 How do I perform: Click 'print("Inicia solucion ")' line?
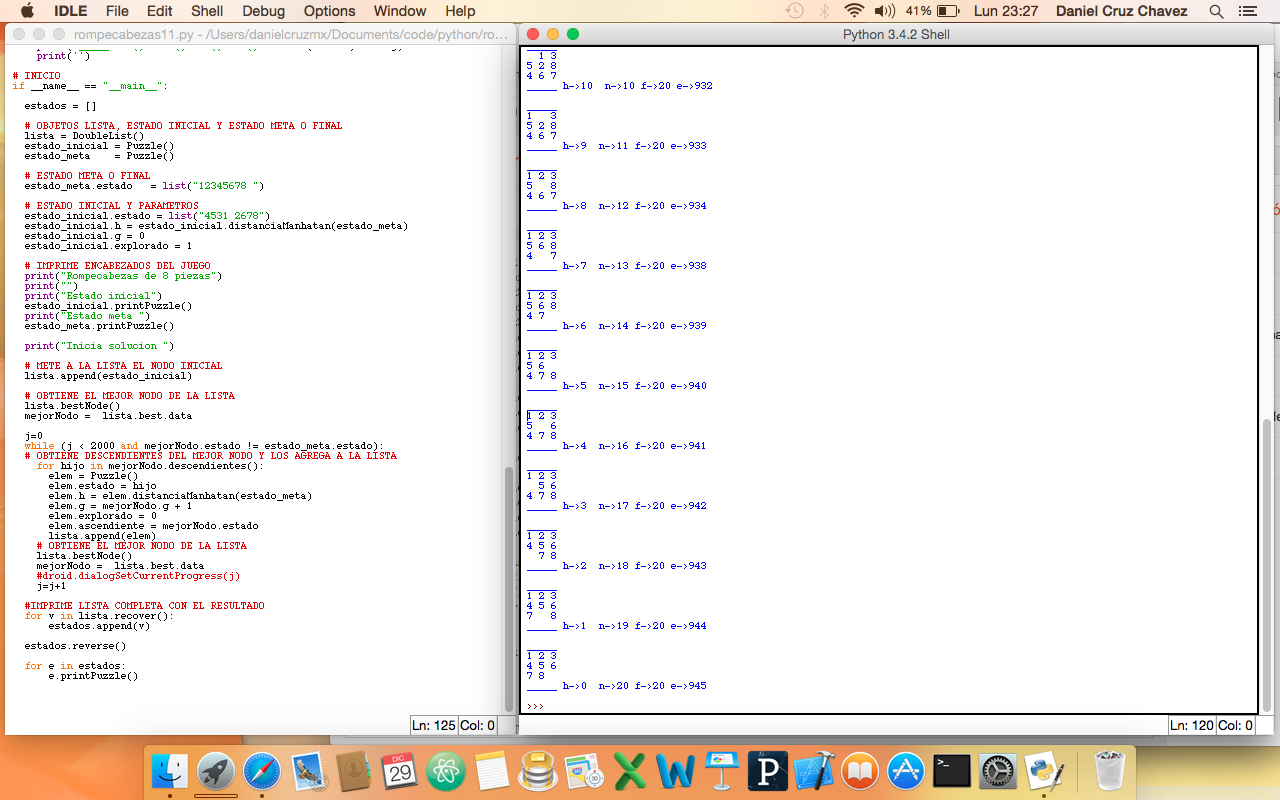tap(99, 346)
